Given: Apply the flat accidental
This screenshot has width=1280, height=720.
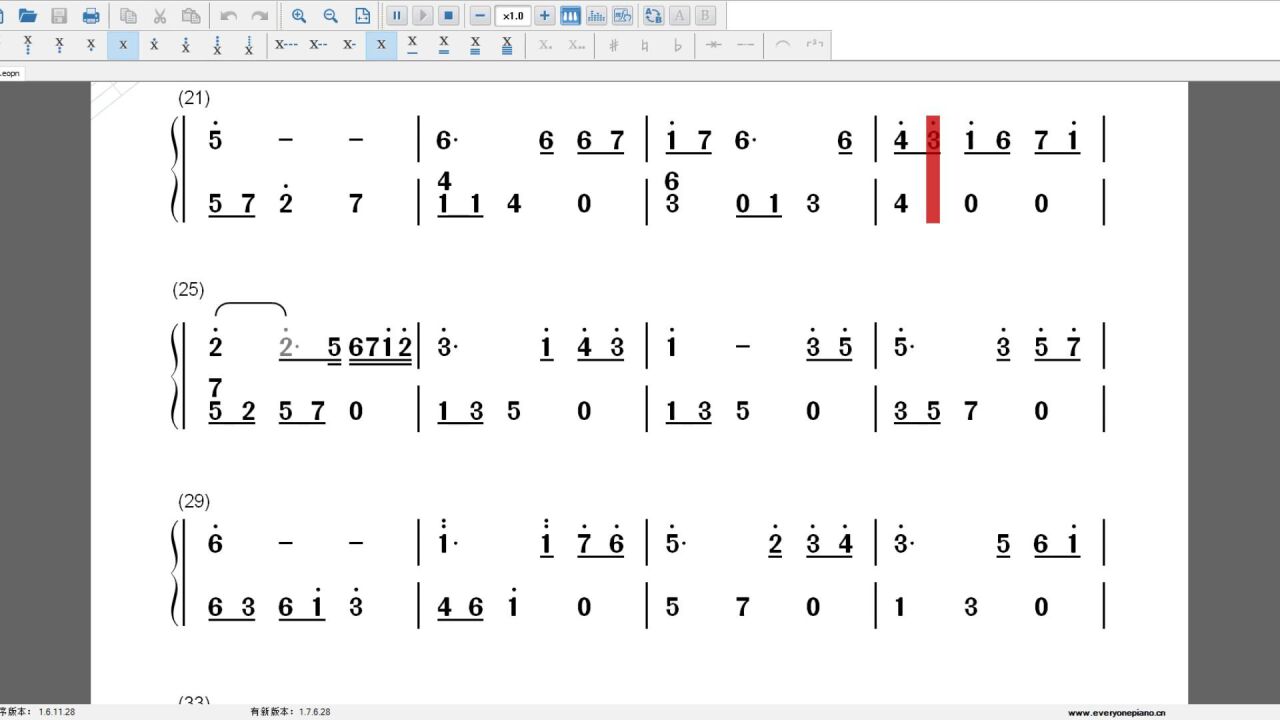Looking at the screenshot, I should (x=677, y=45).
